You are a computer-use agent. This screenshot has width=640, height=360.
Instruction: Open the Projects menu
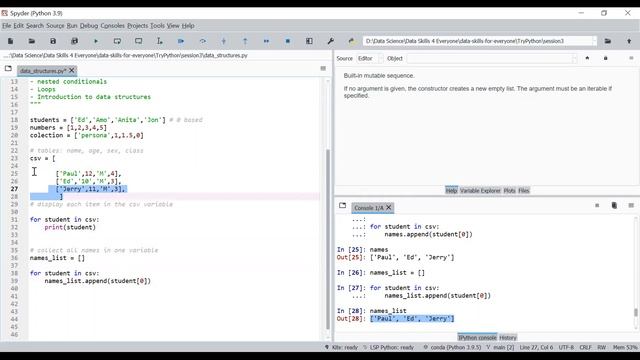coord(138,26)
